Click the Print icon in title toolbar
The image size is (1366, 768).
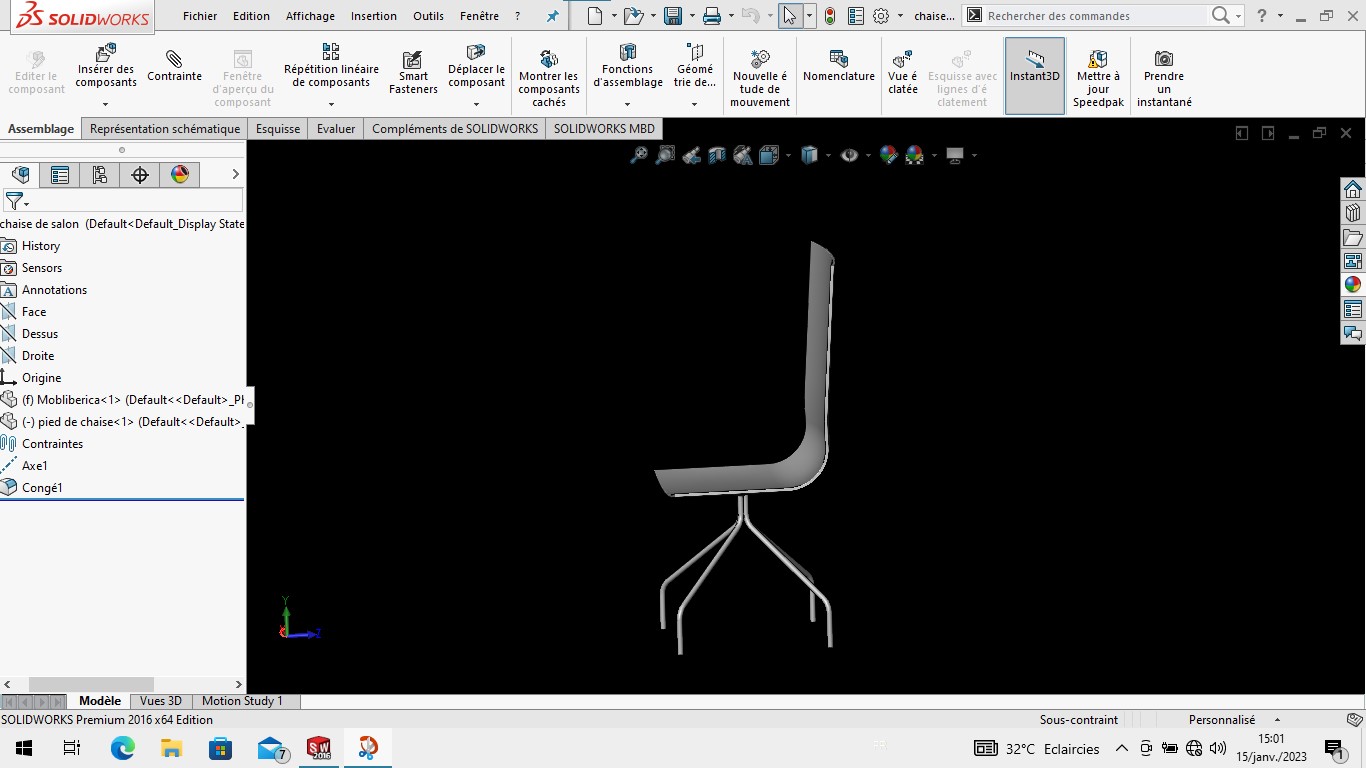click(x=711, y=16)
